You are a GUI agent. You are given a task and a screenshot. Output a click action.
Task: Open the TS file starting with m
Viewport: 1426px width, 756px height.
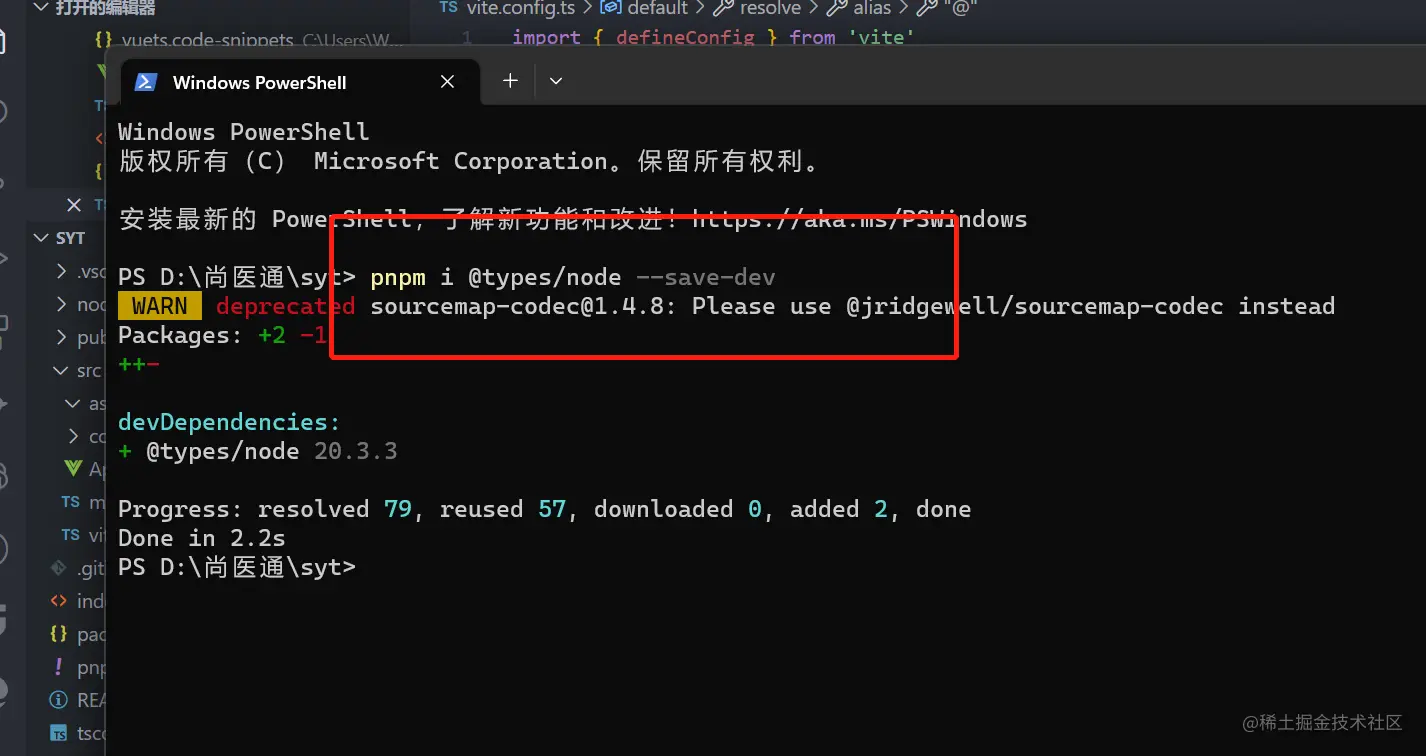tap(97, 501)
